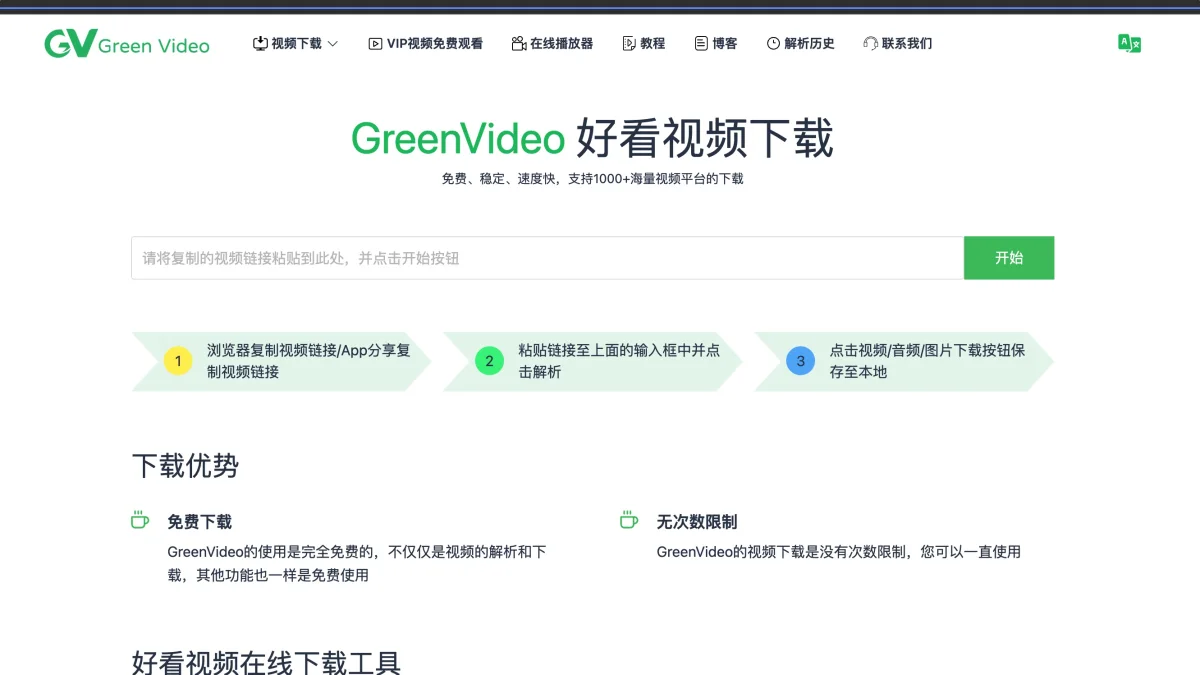Click the 下载优势 section heading
1200x675 pixels.
[185, 466]
